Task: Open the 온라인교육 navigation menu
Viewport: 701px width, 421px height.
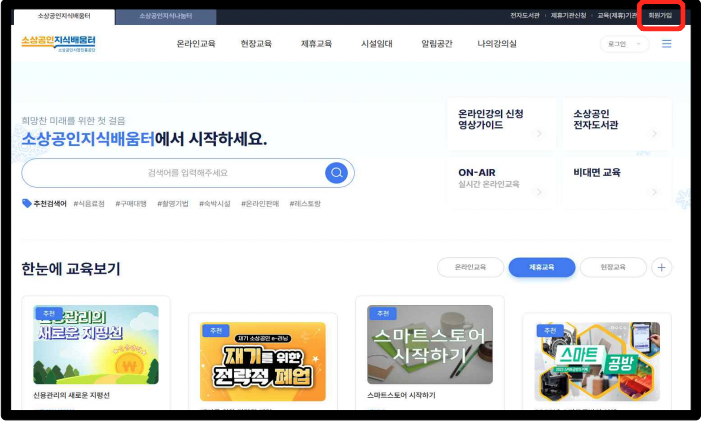Action: (x=196, y=44)
